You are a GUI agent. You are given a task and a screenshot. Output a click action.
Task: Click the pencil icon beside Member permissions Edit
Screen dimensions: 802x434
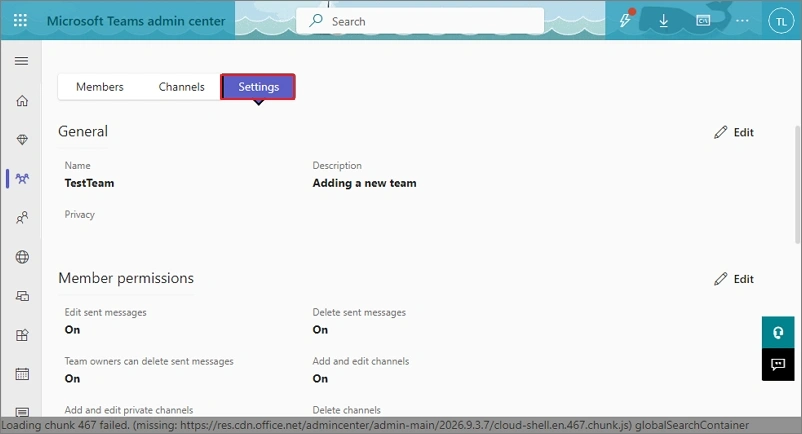coord(721,279)
